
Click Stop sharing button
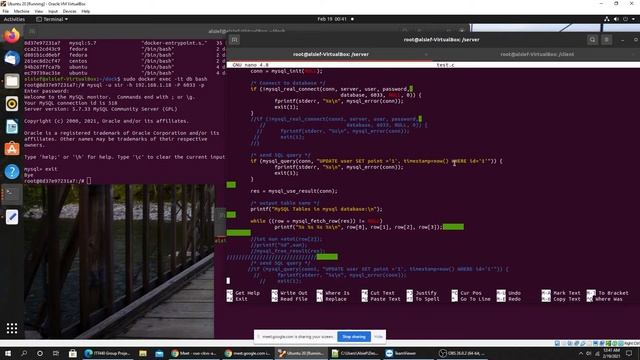pyautogui.click(x=354, y=337)
